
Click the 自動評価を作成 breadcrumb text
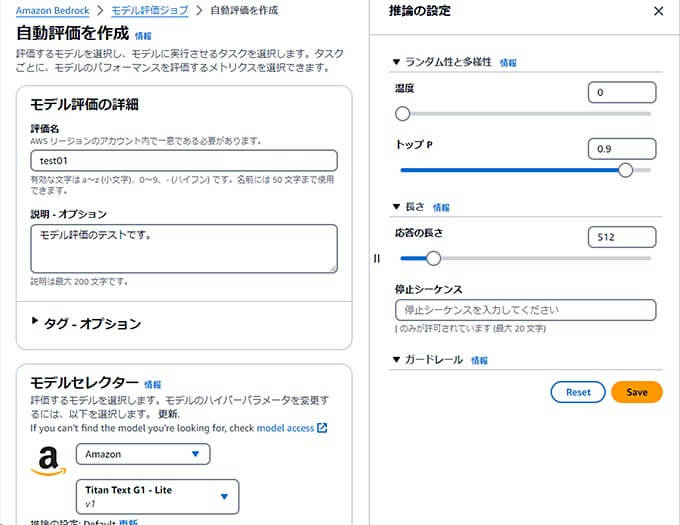[244, 10]
